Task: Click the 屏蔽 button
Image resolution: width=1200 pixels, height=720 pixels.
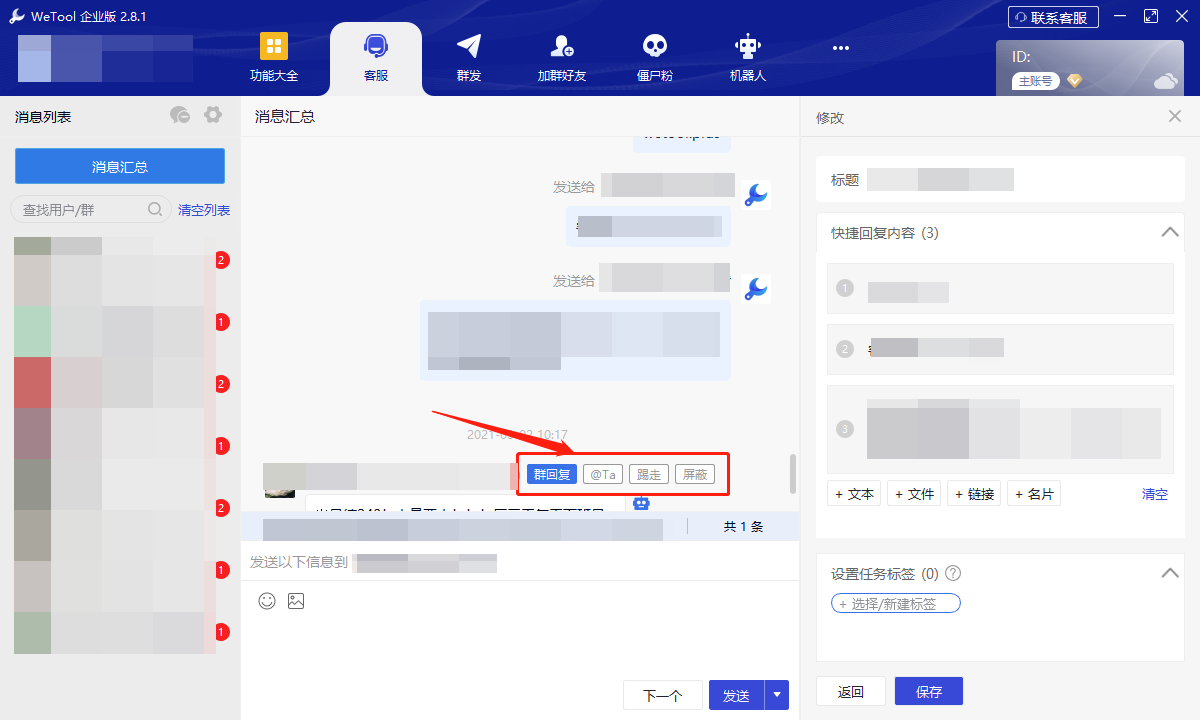Action: (x=695, y=474)
